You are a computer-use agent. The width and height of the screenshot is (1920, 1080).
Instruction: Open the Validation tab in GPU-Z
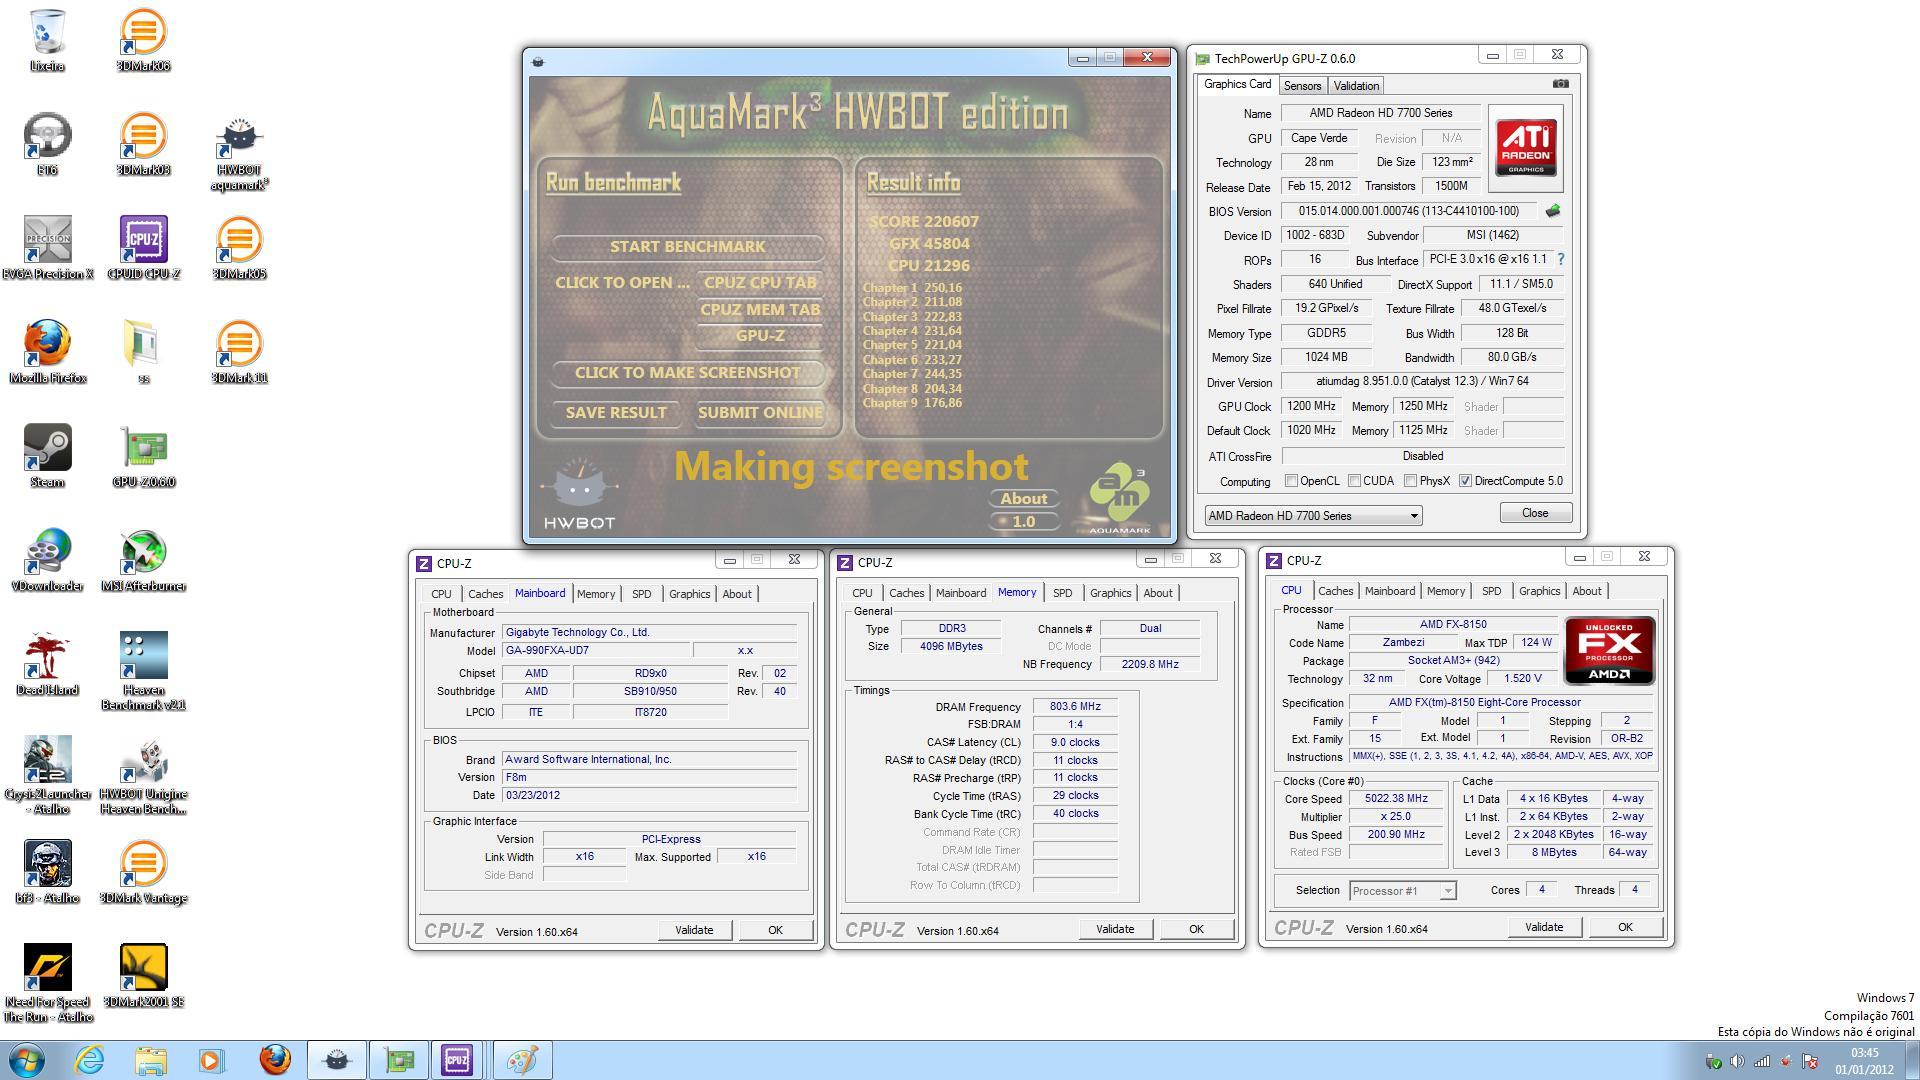[x=1356, y=86]
